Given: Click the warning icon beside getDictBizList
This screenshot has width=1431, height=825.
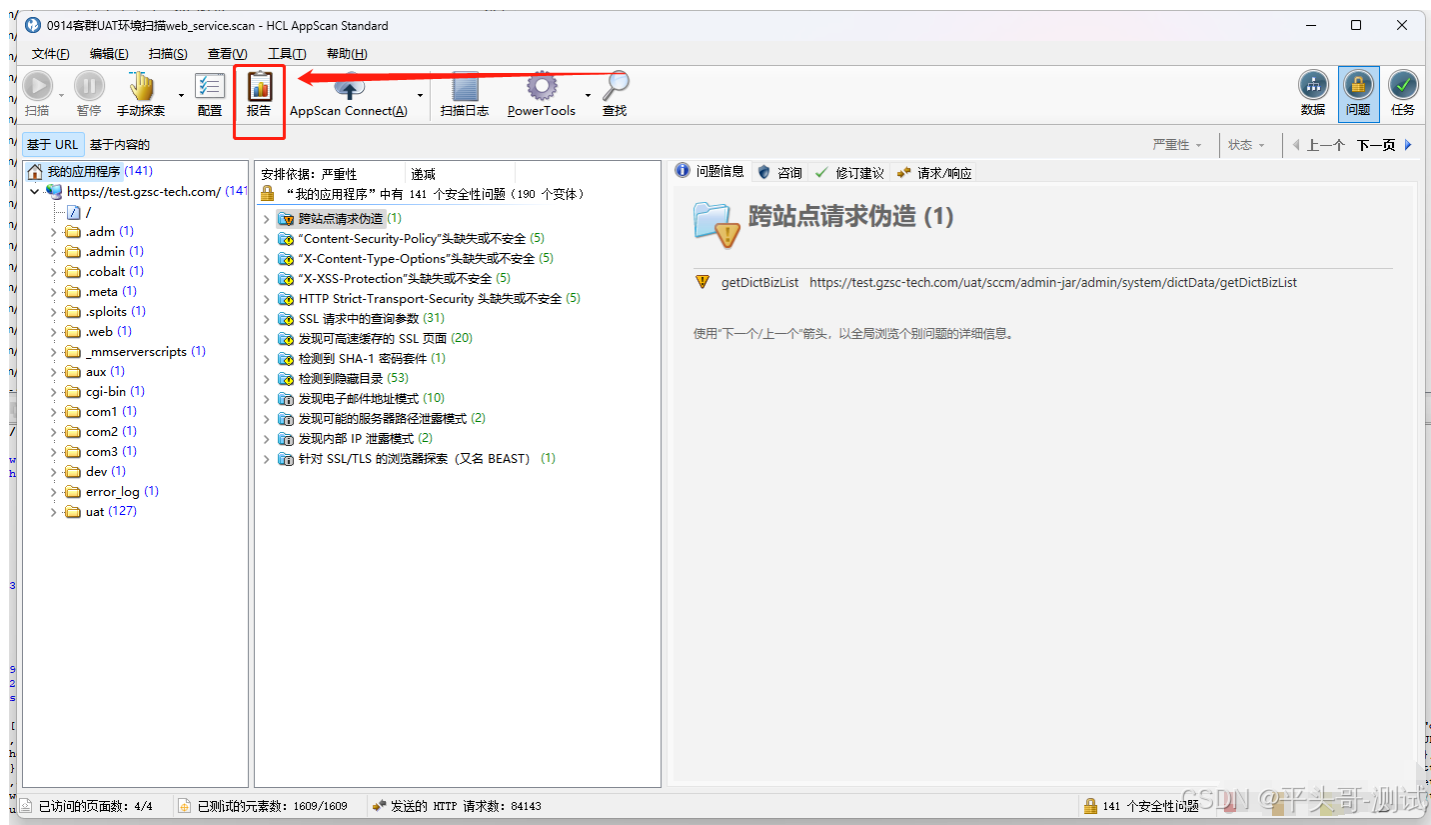Looking at the screenshot, I should point(702,282).
